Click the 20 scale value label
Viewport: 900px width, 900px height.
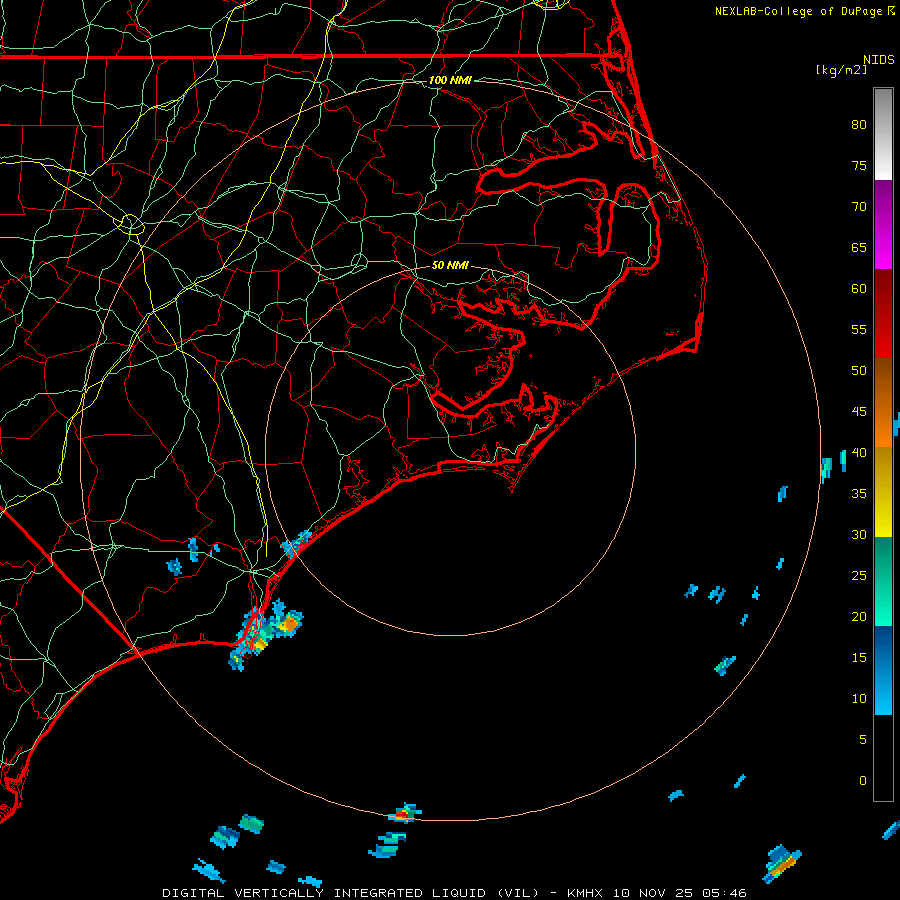859,616
